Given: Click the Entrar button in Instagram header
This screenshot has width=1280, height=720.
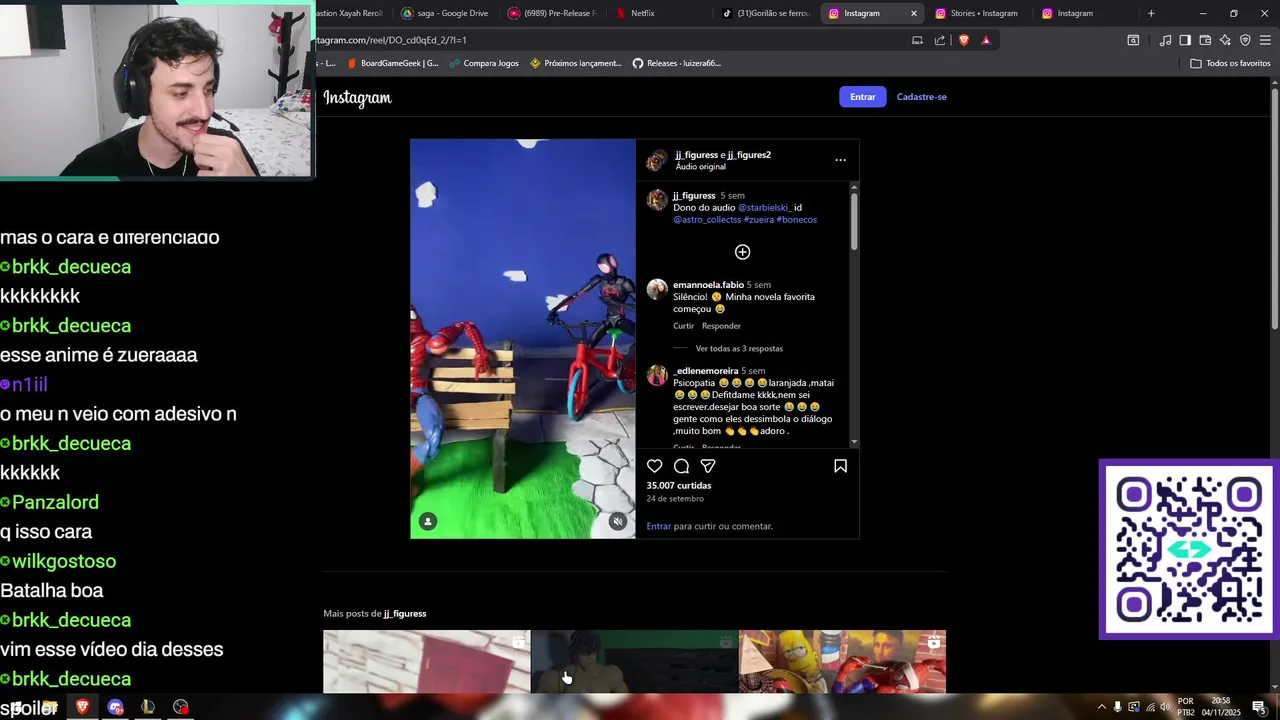Looking at the screenshot, I should (x=862, y=97).
